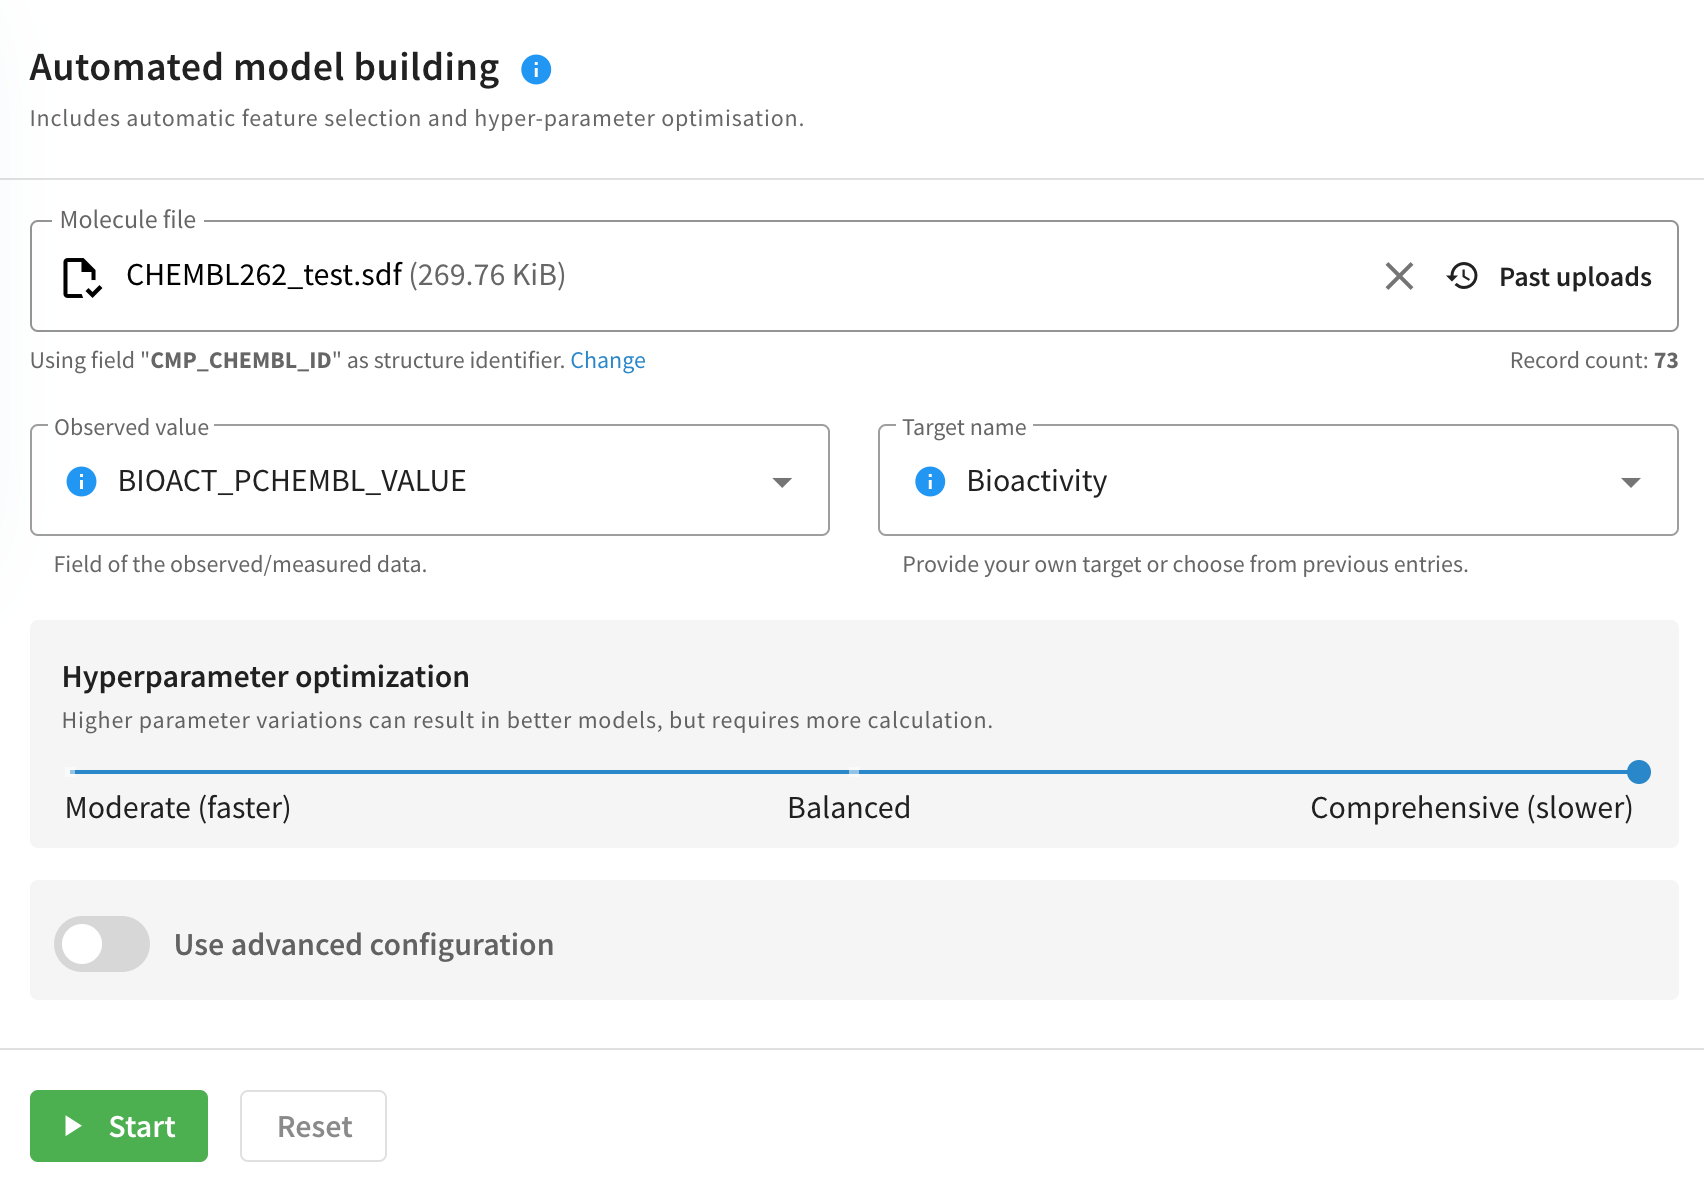Enable Use advanced configuration switch
This screenshot has width=1704, height=1192.
coord(102,944)
